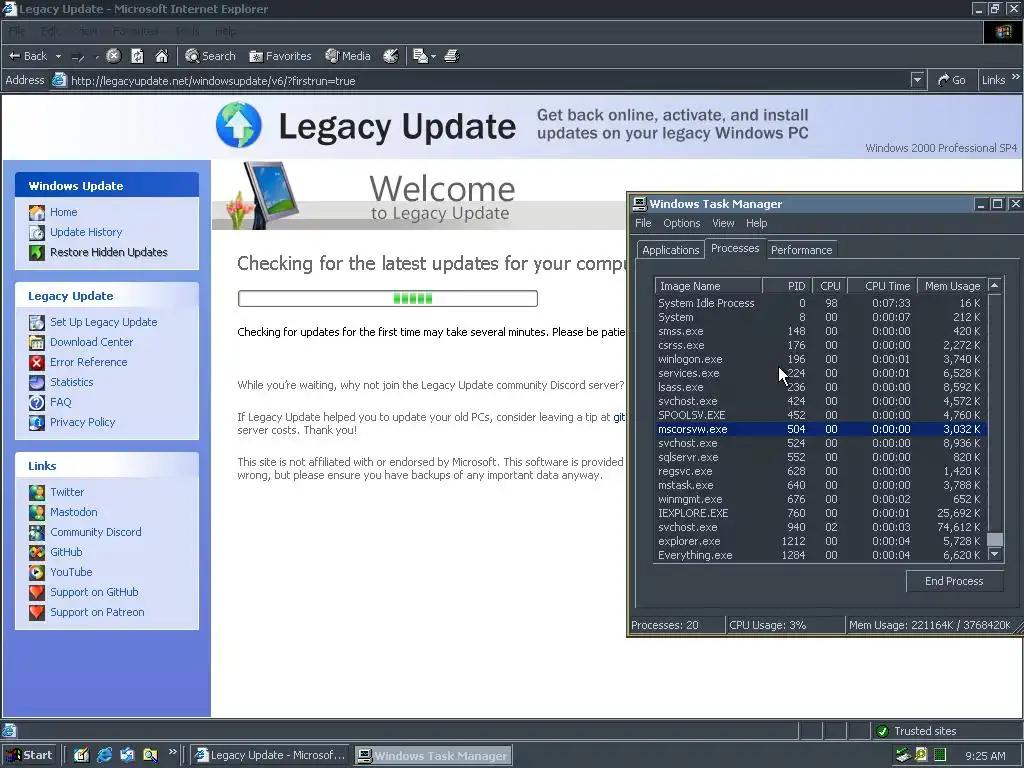Open the Support on Patreon link

click(97, 613)
